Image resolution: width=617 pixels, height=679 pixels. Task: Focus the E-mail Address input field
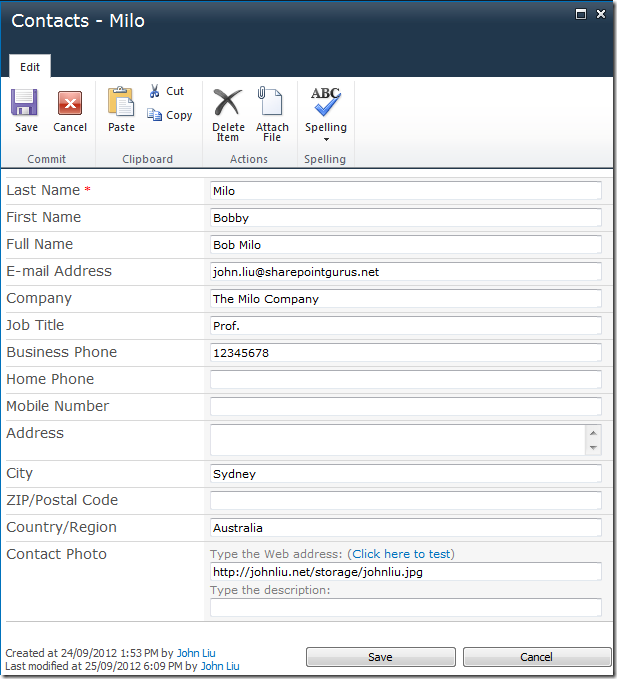[405, 272]
